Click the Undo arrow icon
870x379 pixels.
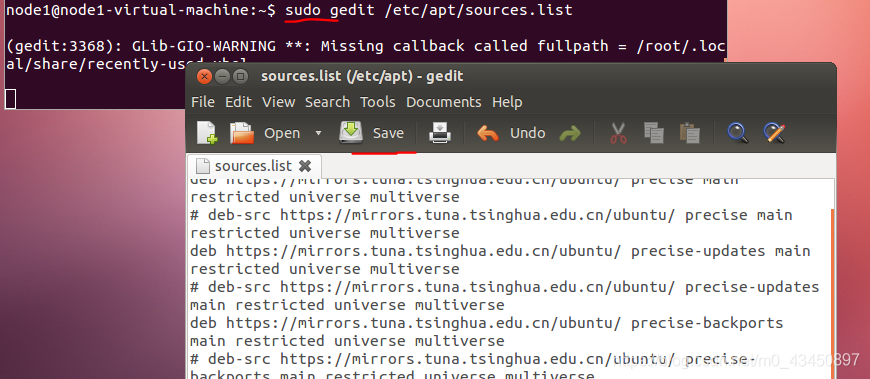click(x=488, y=133)
